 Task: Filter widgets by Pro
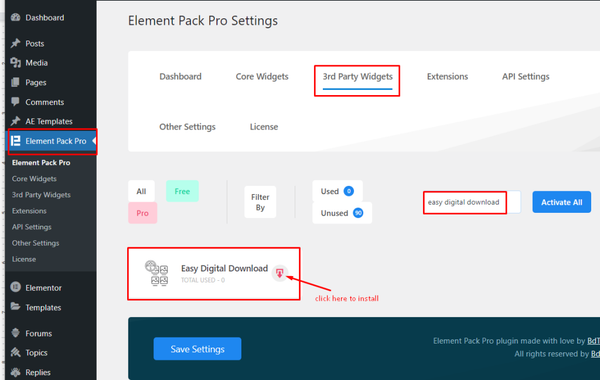(x=142, y=213)
